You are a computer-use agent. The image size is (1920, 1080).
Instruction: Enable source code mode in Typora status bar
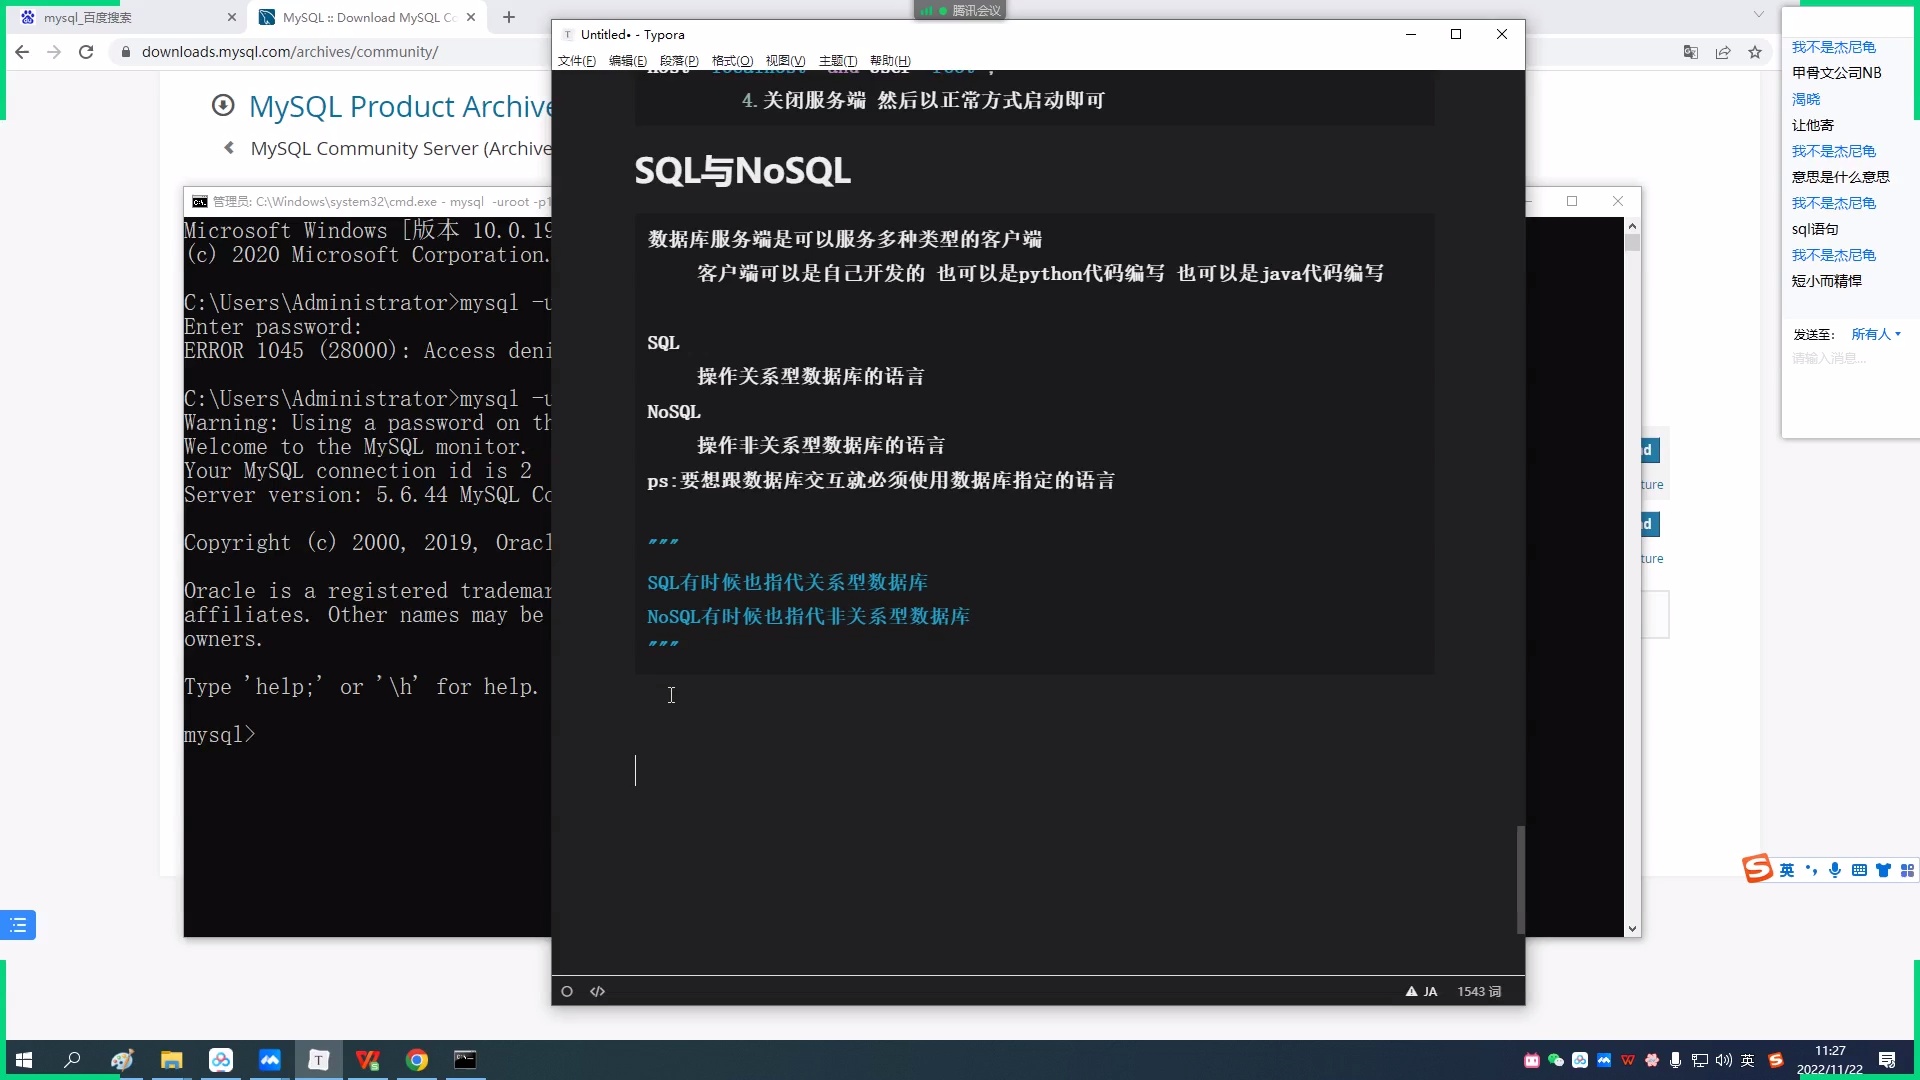597,991
